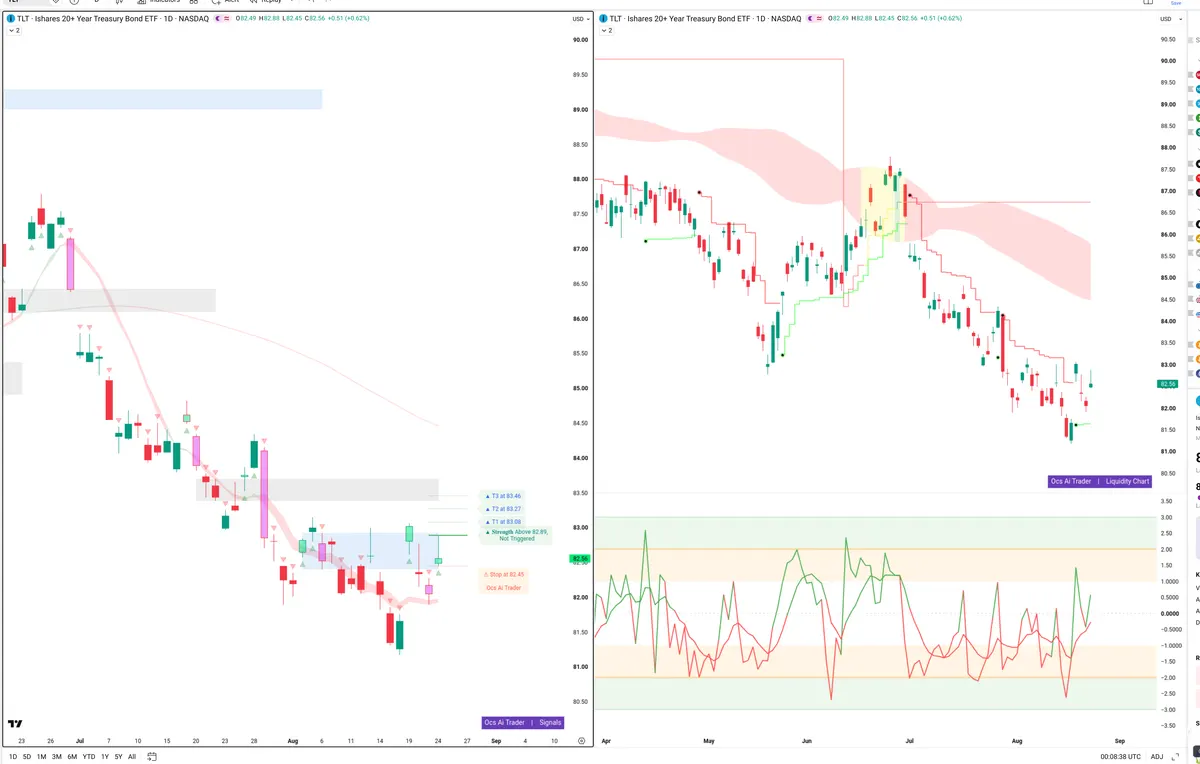Click the Ocs Ai Trader Signals label
Viewport: 1200px width, 764px height.
coord(523,722)
